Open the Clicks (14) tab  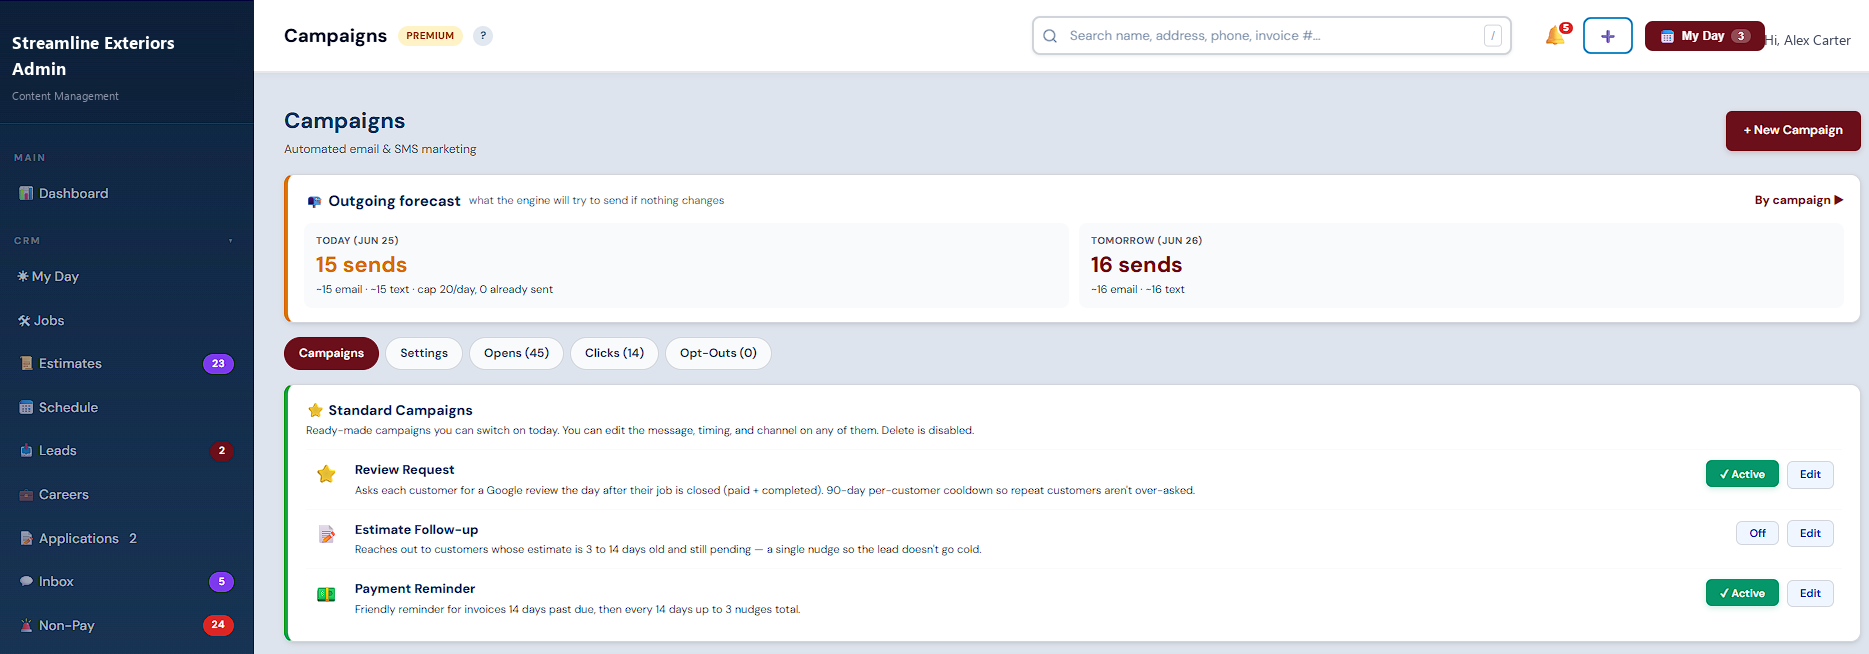pos(614,353)
